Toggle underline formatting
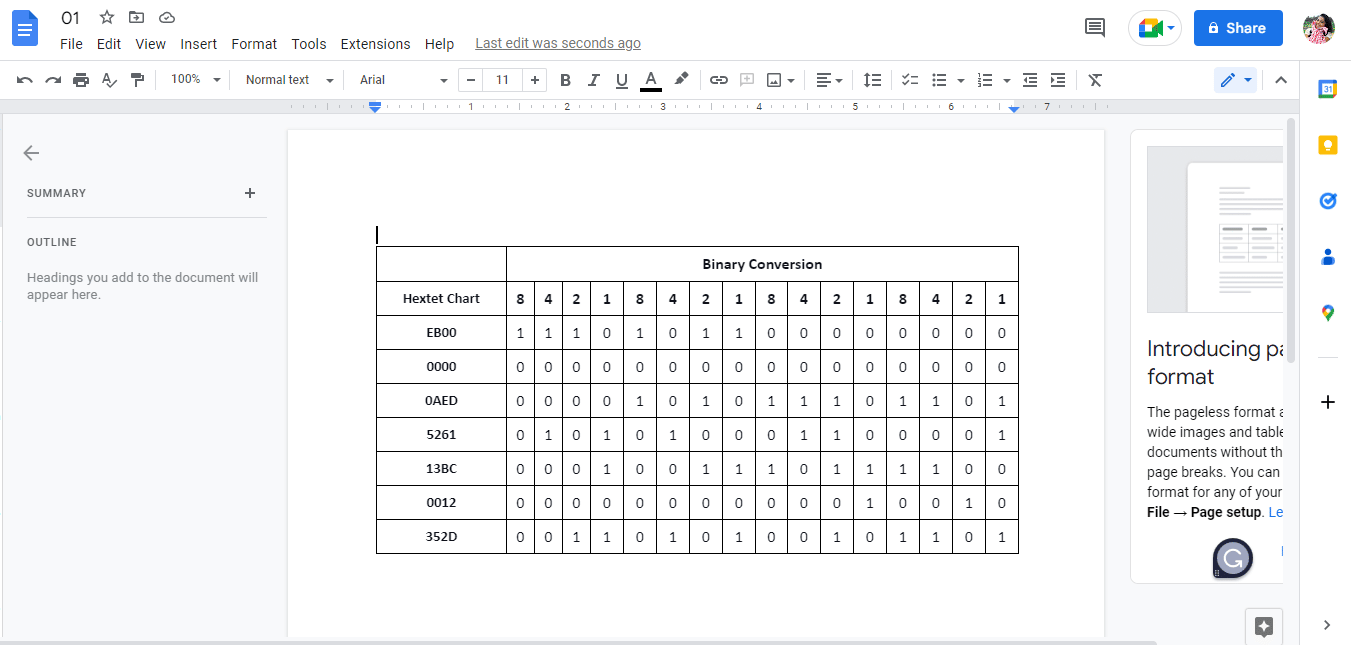1351x645 pixels. tap(621, 80)
